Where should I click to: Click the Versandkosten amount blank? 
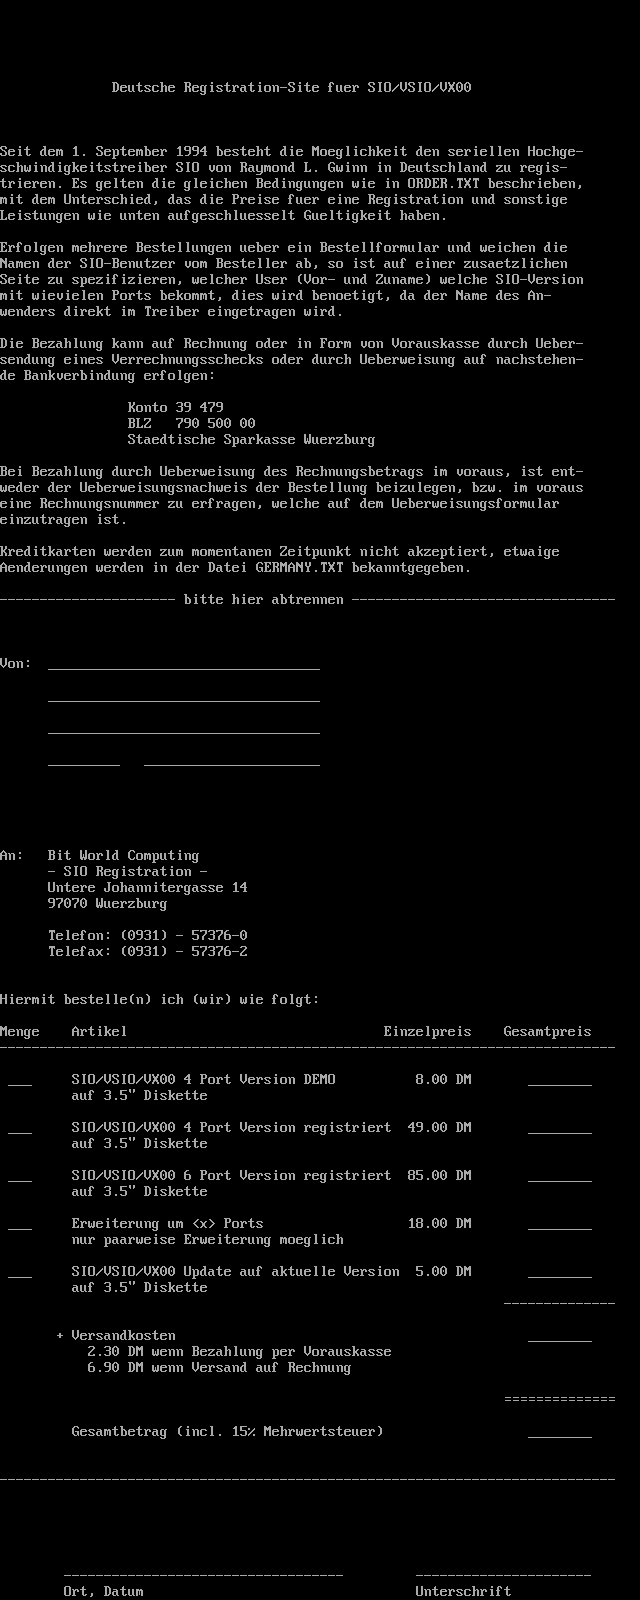point(560,1339)
